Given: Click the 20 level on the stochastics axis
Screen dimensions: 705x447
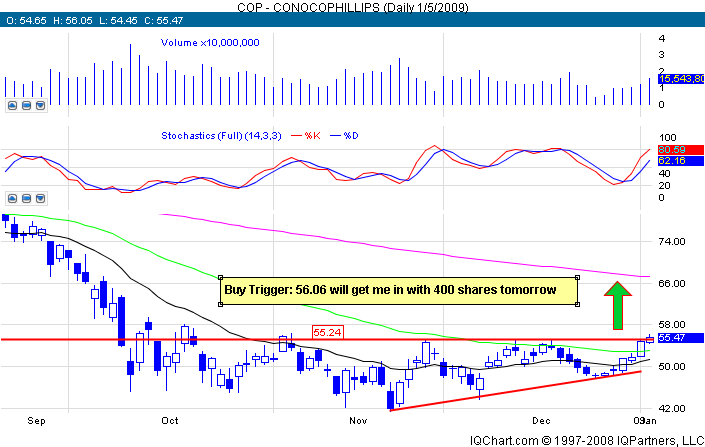Looking at the screenshot, I should (x=664, y=186).
